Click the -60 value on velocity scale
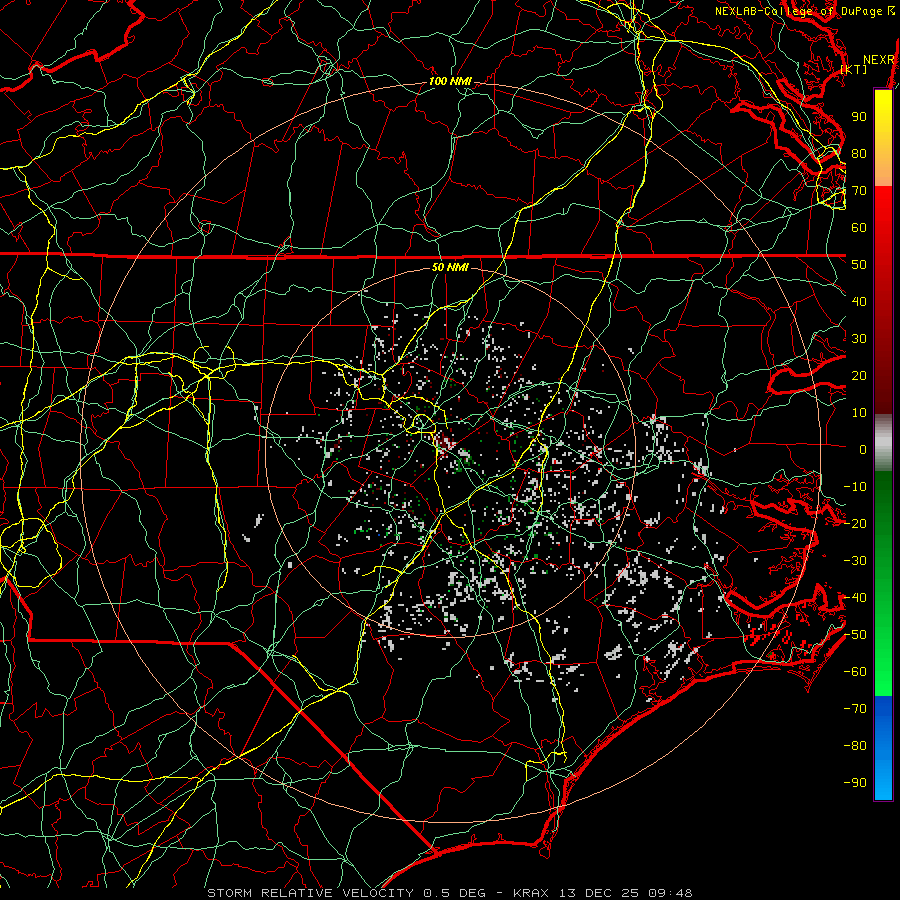The image size is (900, 900). pos(855,672)
